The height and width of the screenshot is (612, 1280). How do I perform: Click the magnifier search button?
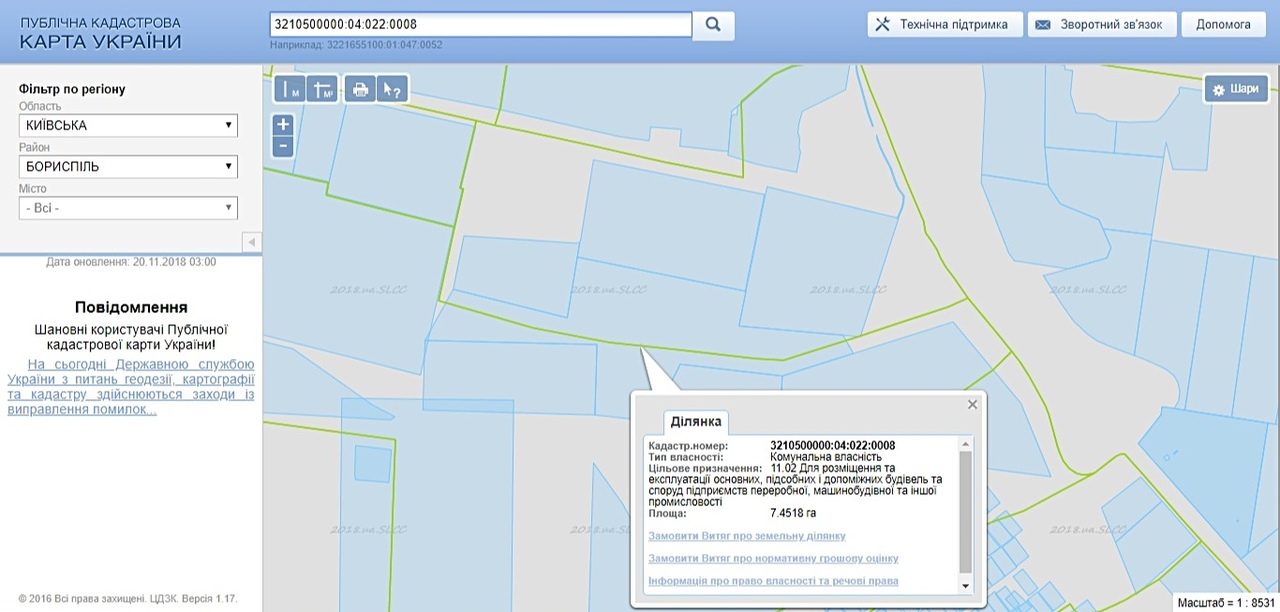click(x=714, y=25)
